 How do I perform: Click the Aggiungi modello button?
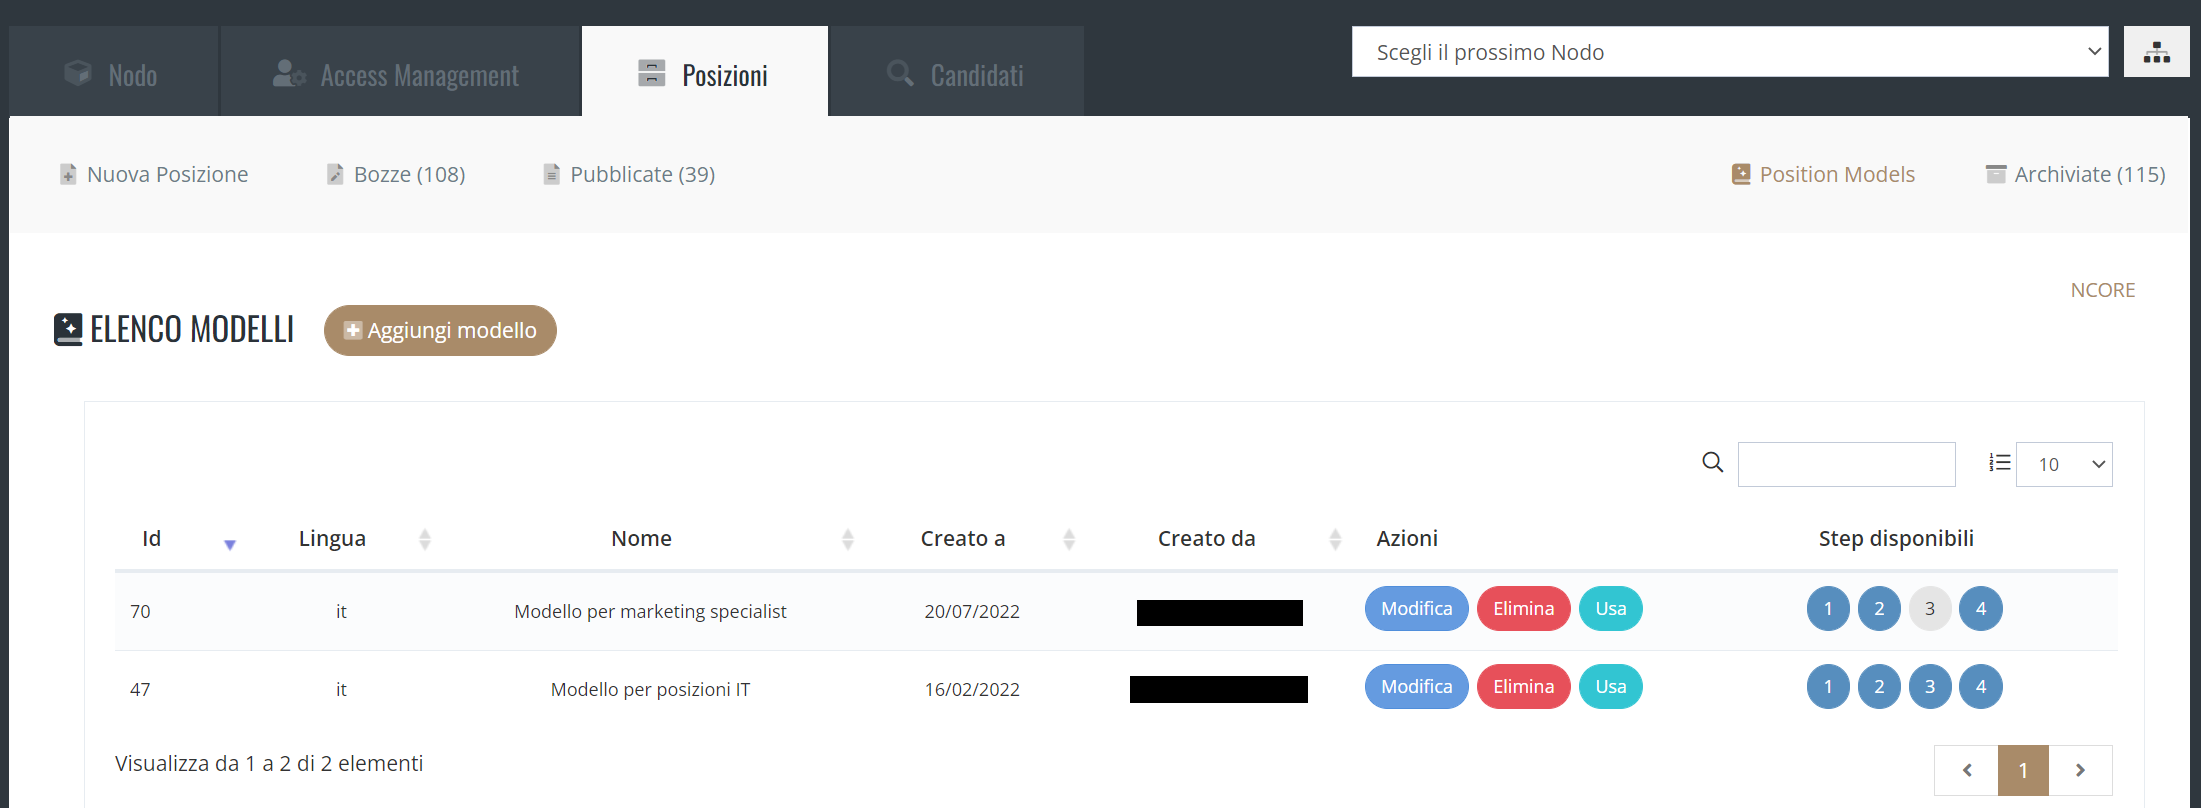point(440,330)
